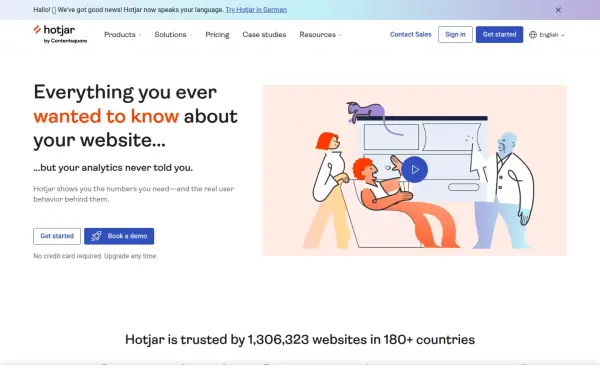Dismiss the language announcement banner

558,10
